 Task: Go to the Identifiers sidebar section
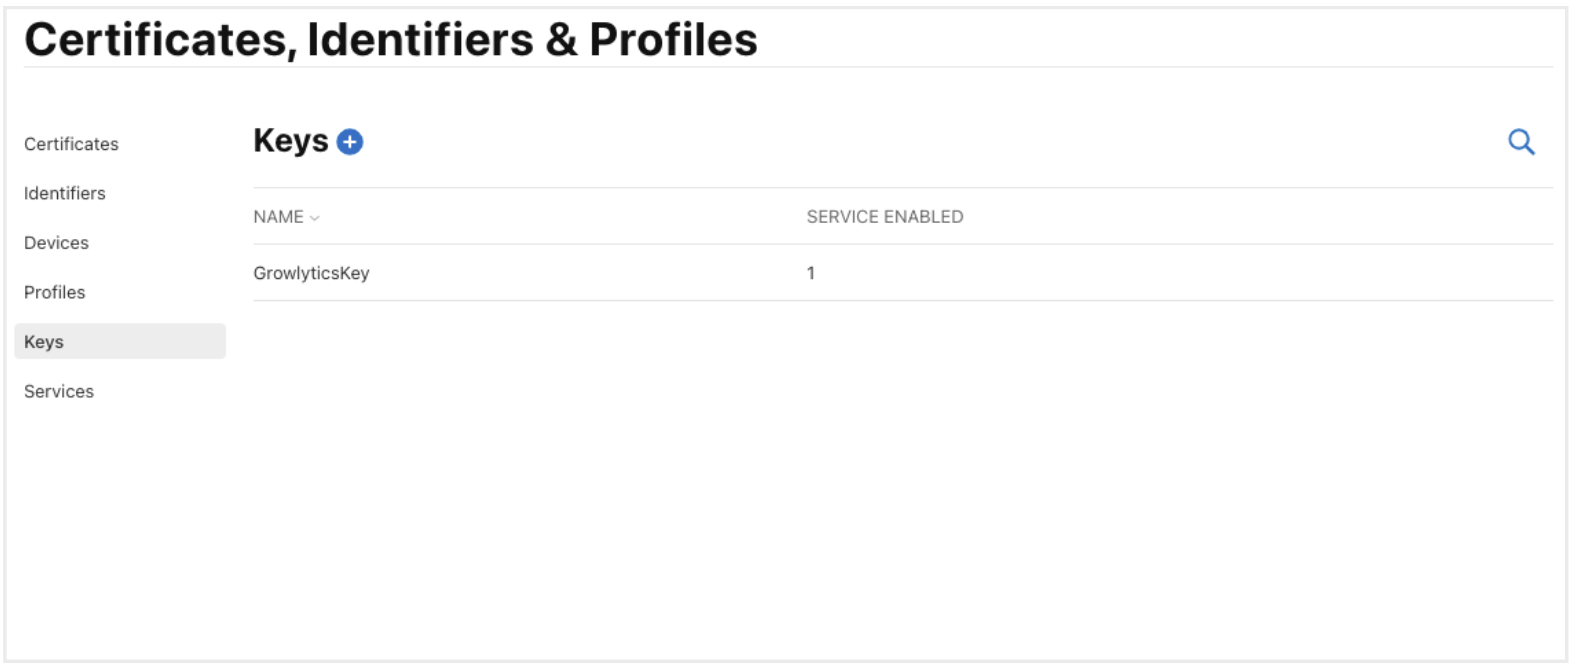coord(65,193)
